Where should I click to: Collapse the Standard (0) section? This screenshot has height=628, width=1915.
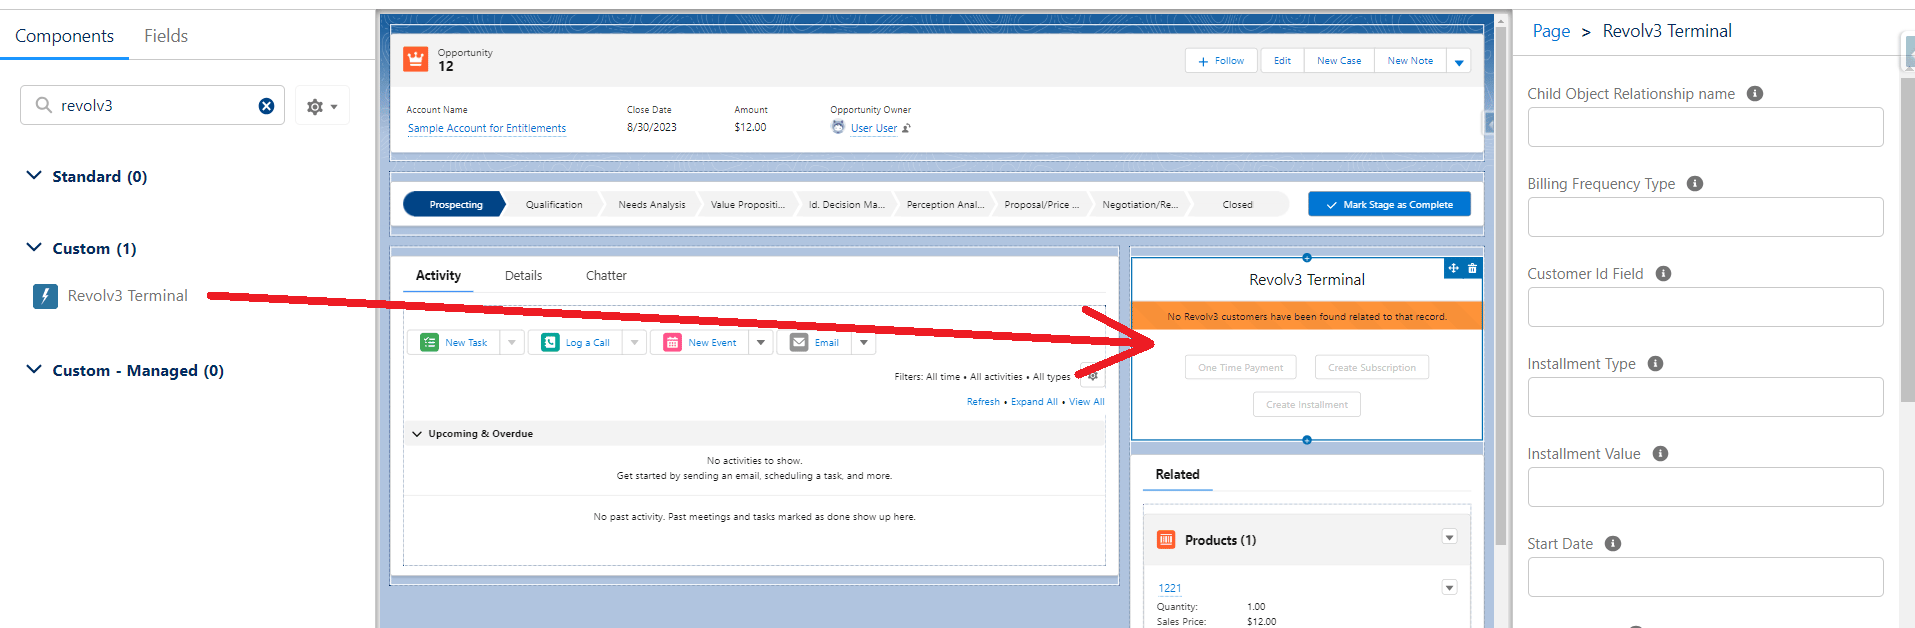34,176
